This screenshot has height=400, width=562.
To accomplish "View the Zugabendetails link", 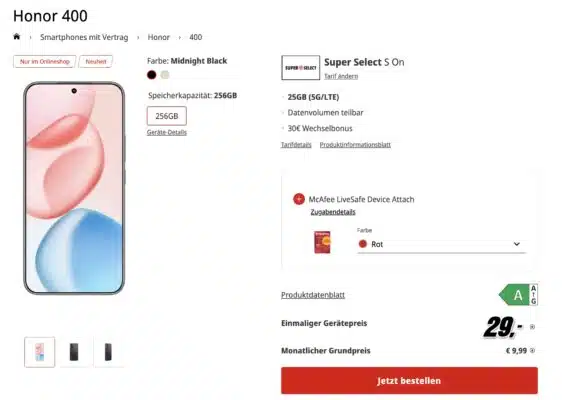I will pyautogui.click(x=333, y=212).
